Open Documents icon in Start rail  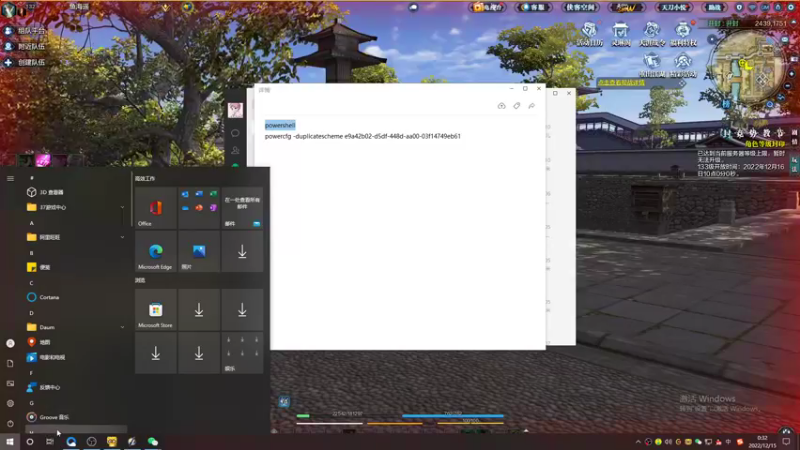coord(10,363)
